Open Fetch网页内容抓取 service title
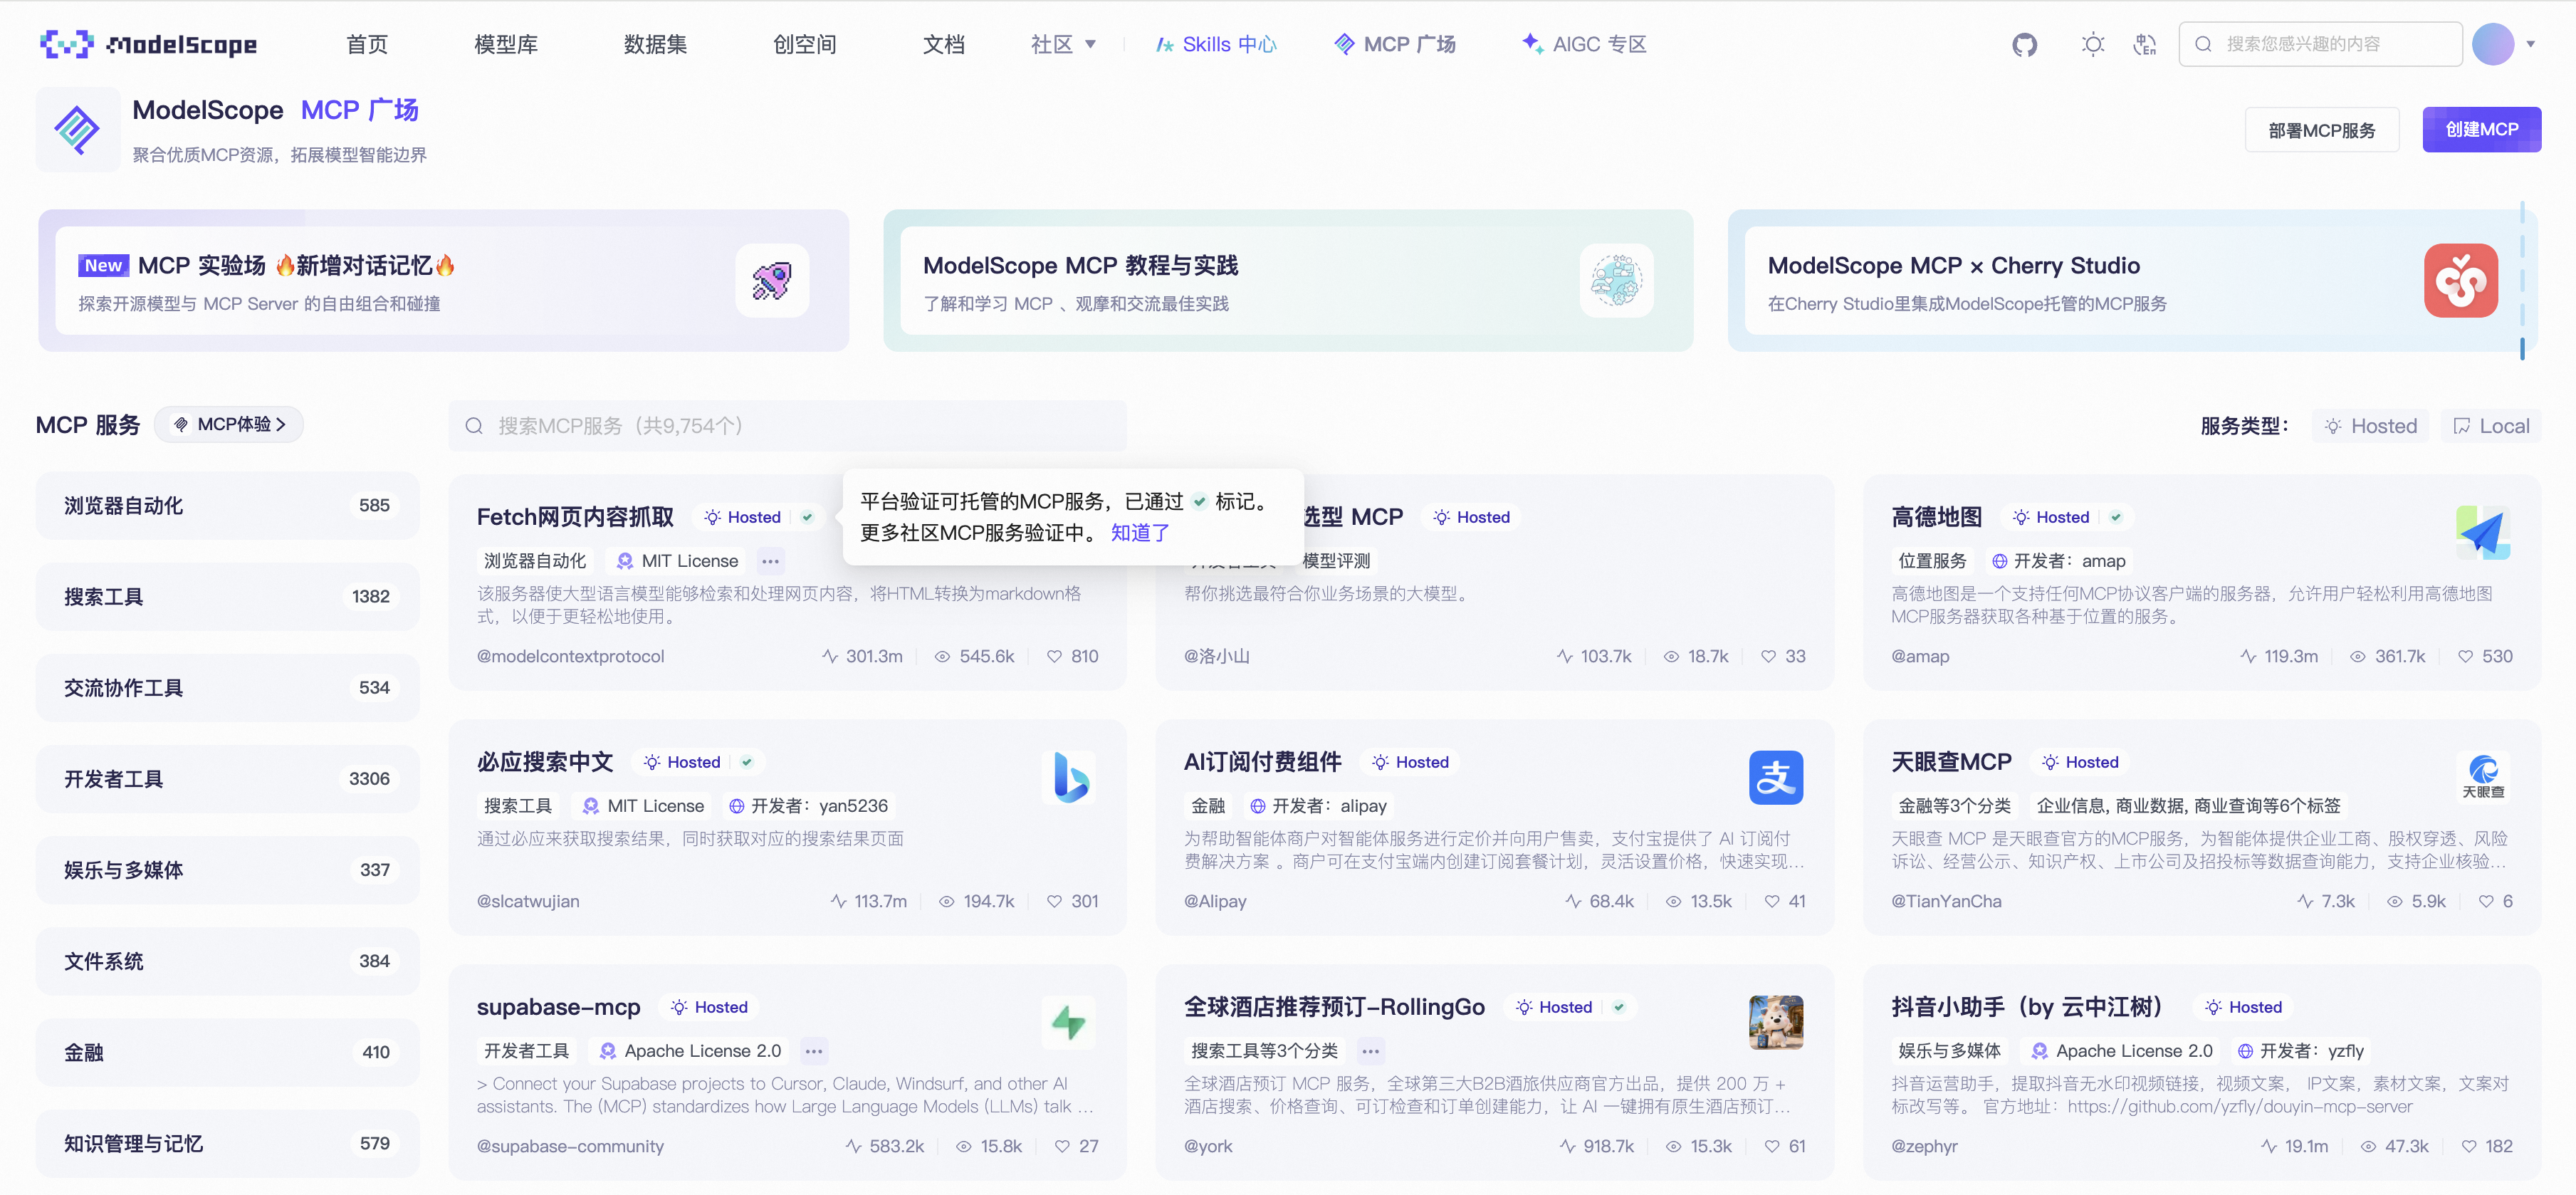 [575, 517]
